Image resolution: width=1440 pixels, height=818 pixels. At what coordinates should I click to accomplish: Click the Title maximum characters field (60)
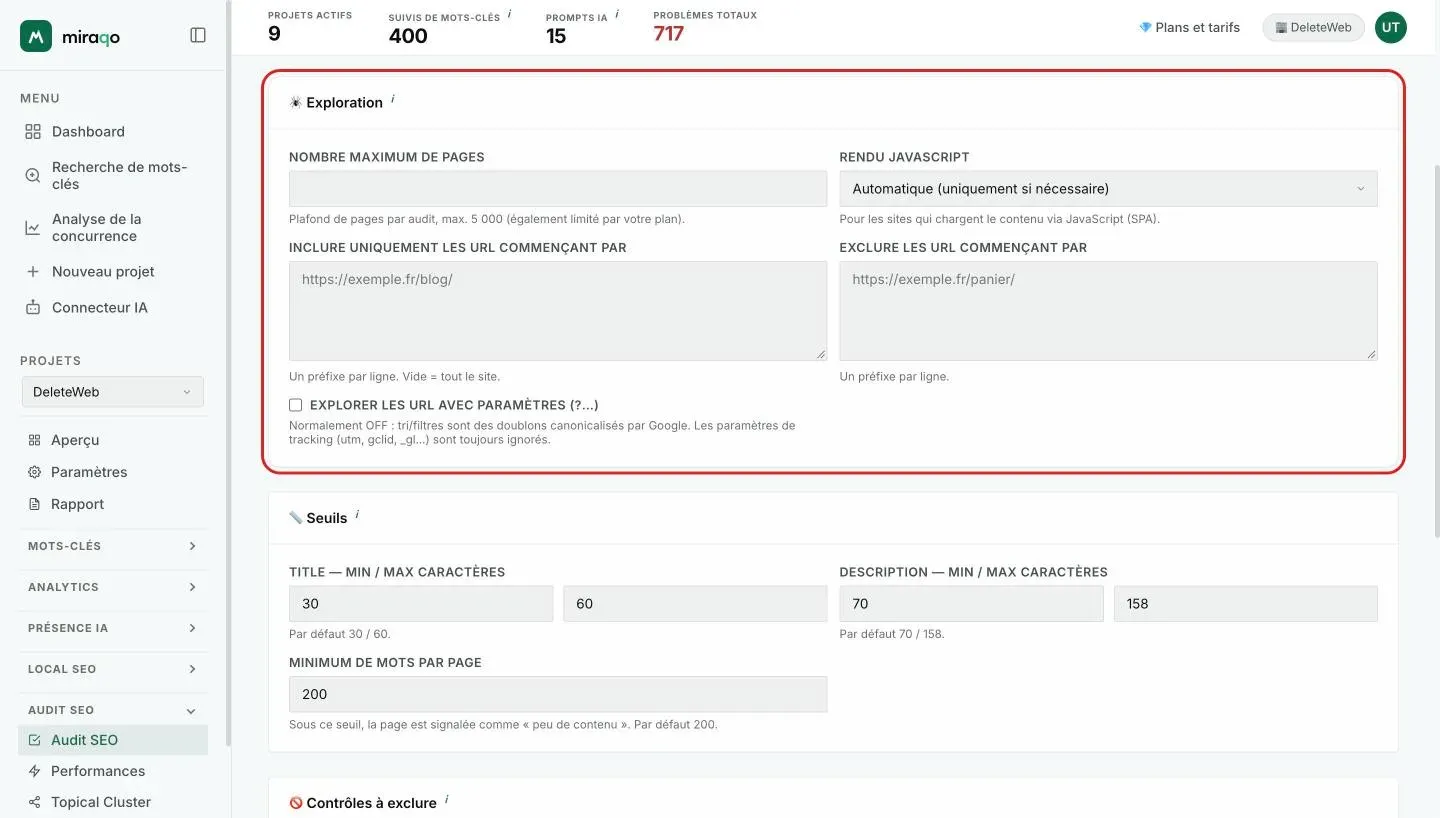695,604
